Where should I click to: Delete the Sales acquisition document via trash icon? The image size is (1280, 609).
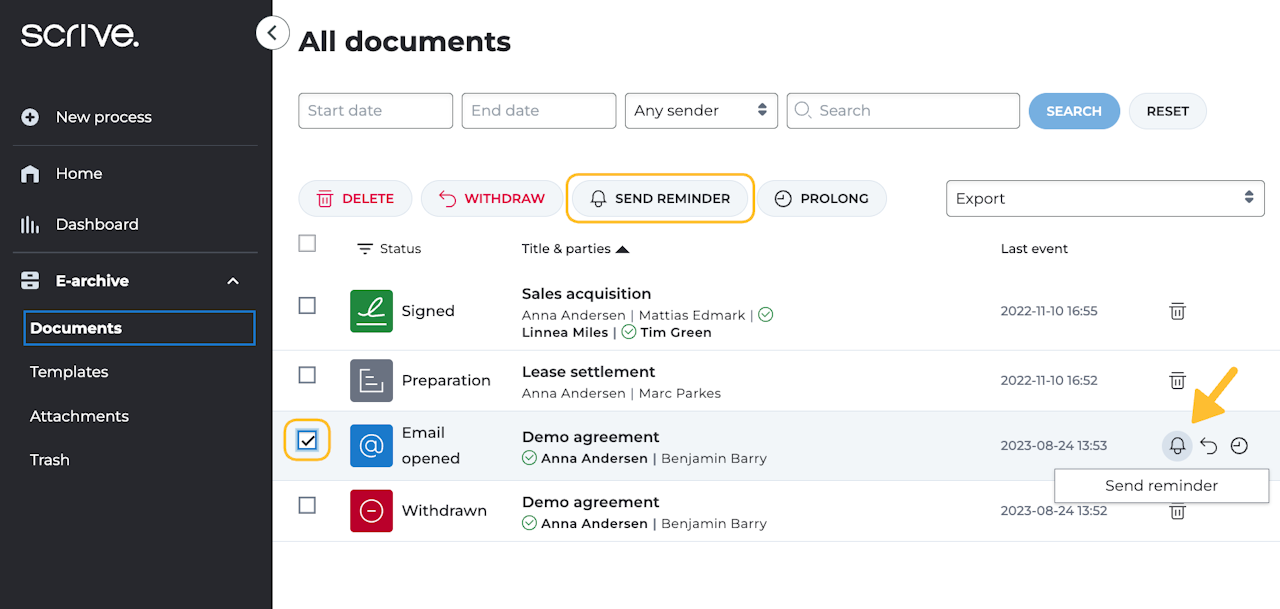1177,311
